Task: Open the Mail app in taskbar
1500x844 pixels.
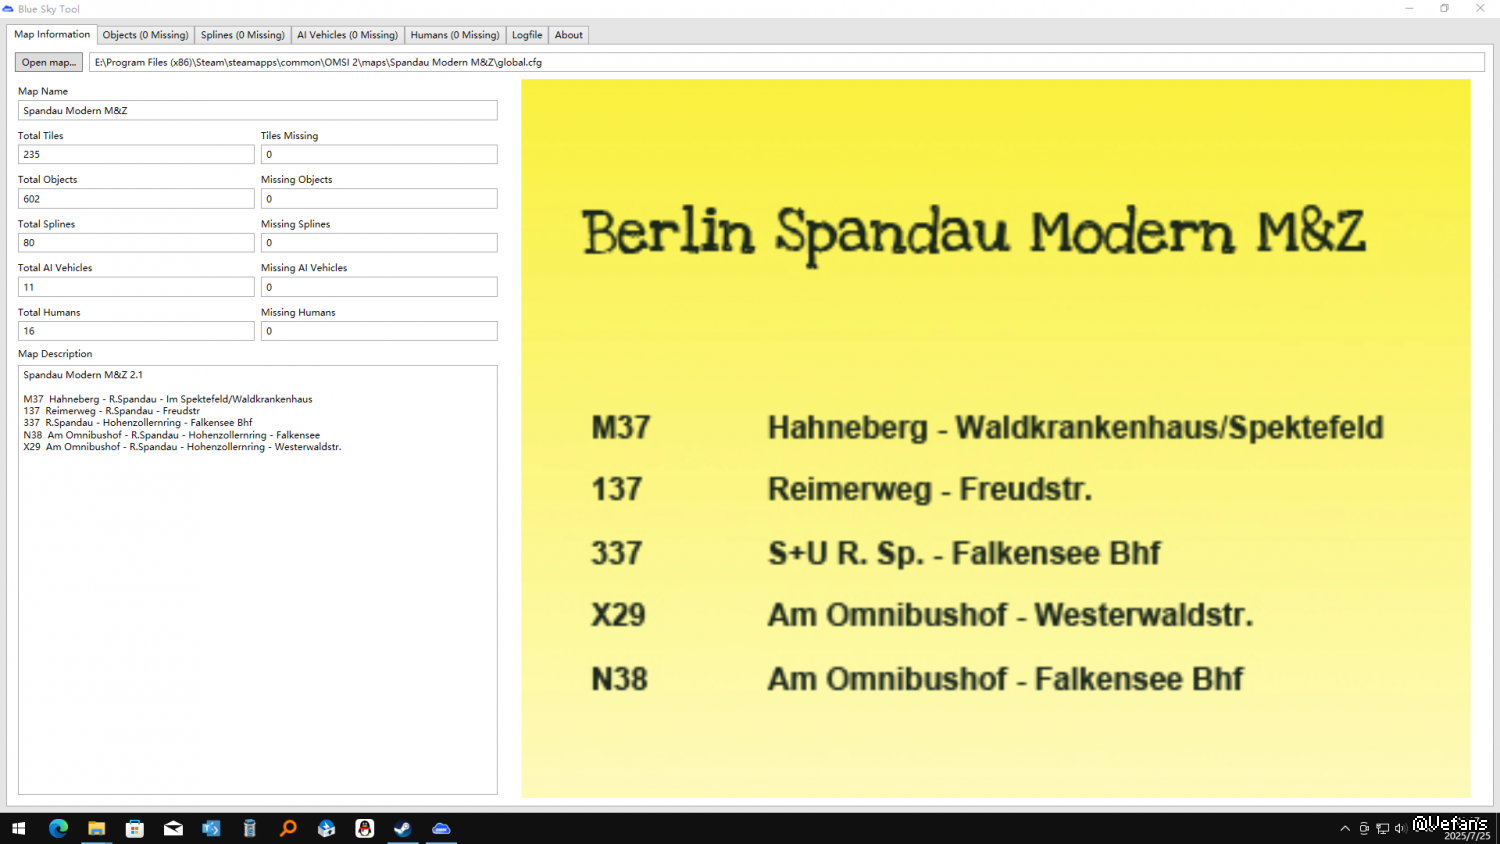Action: tap(173, 828)
